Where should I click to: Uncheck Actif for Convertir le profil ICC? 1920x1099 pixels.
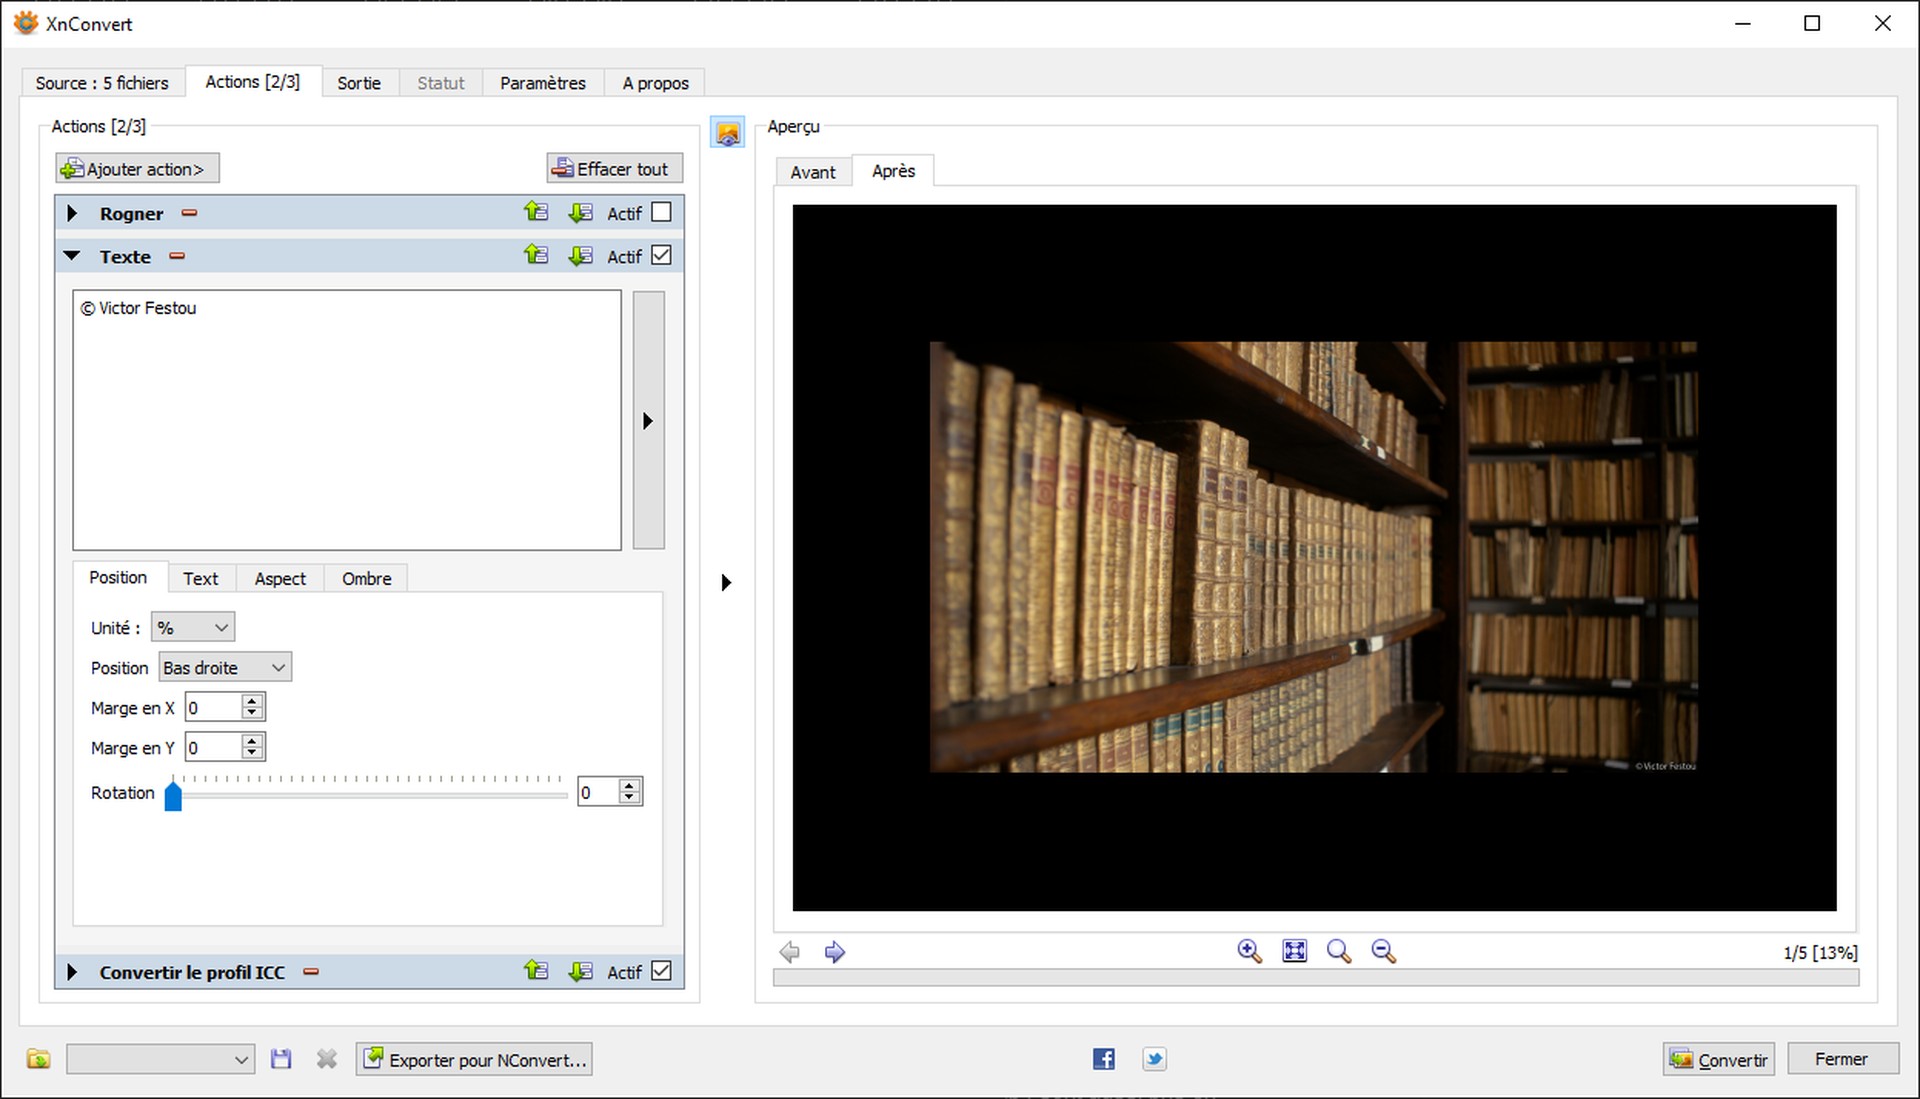(x=661, y=971)
